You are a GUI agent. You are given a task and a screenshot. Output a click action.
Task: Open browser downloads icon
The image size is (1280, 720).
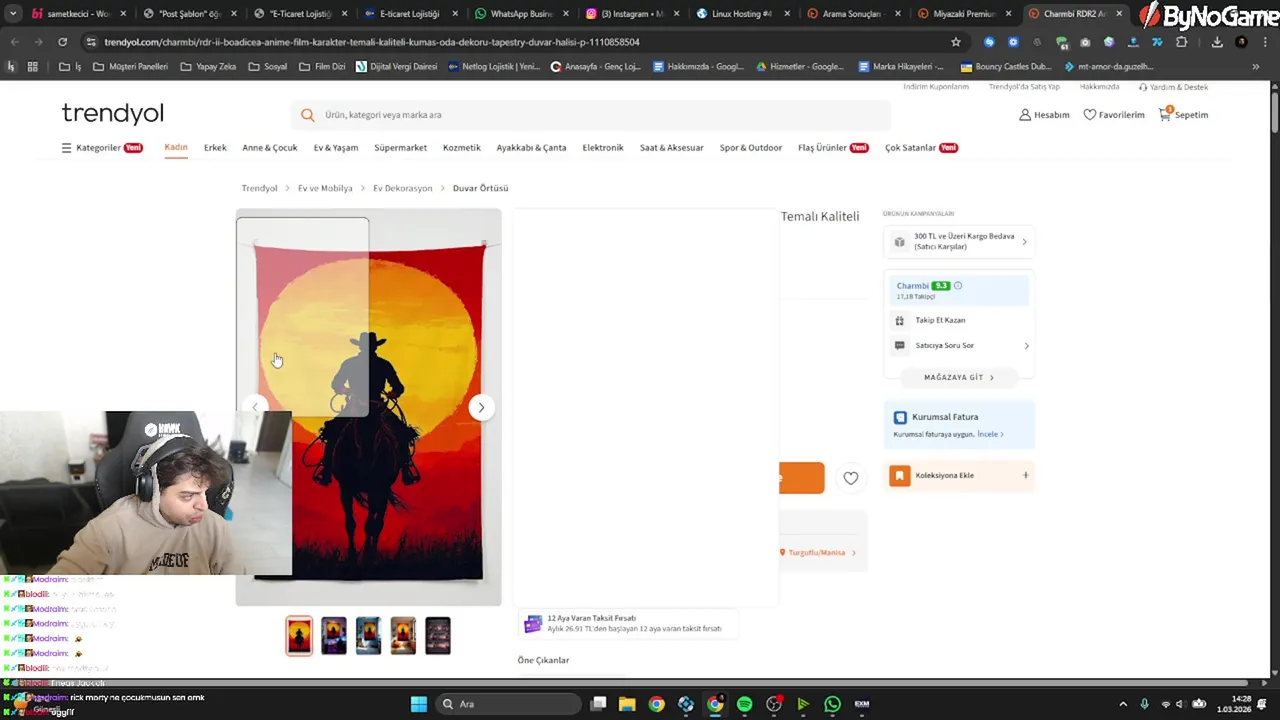1217,42
